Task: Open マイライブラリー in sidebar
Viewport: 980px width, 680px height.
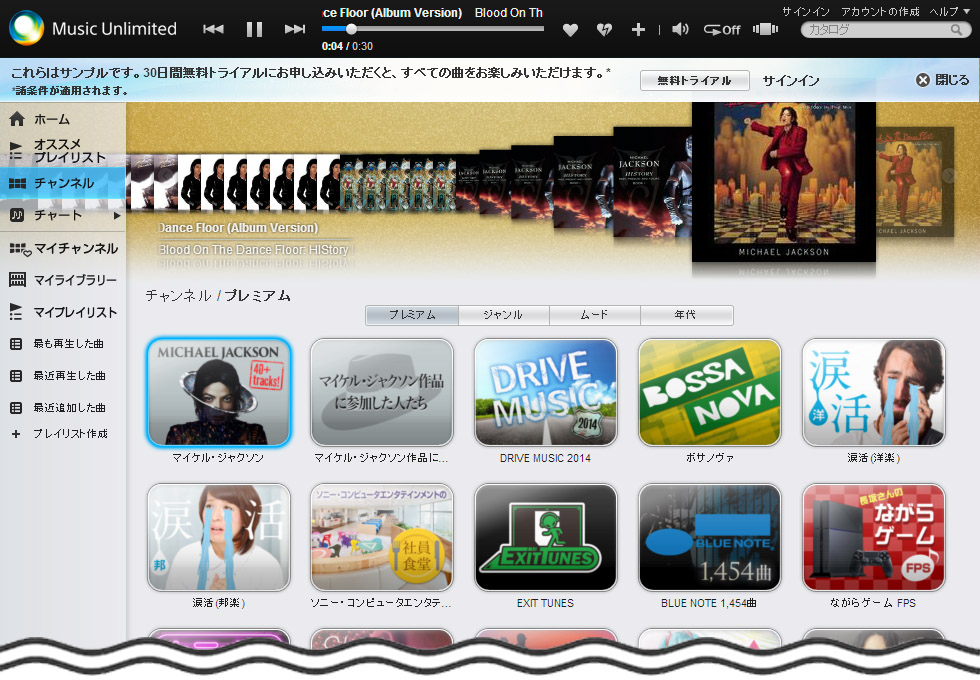Action: click(x=62, y=280)
